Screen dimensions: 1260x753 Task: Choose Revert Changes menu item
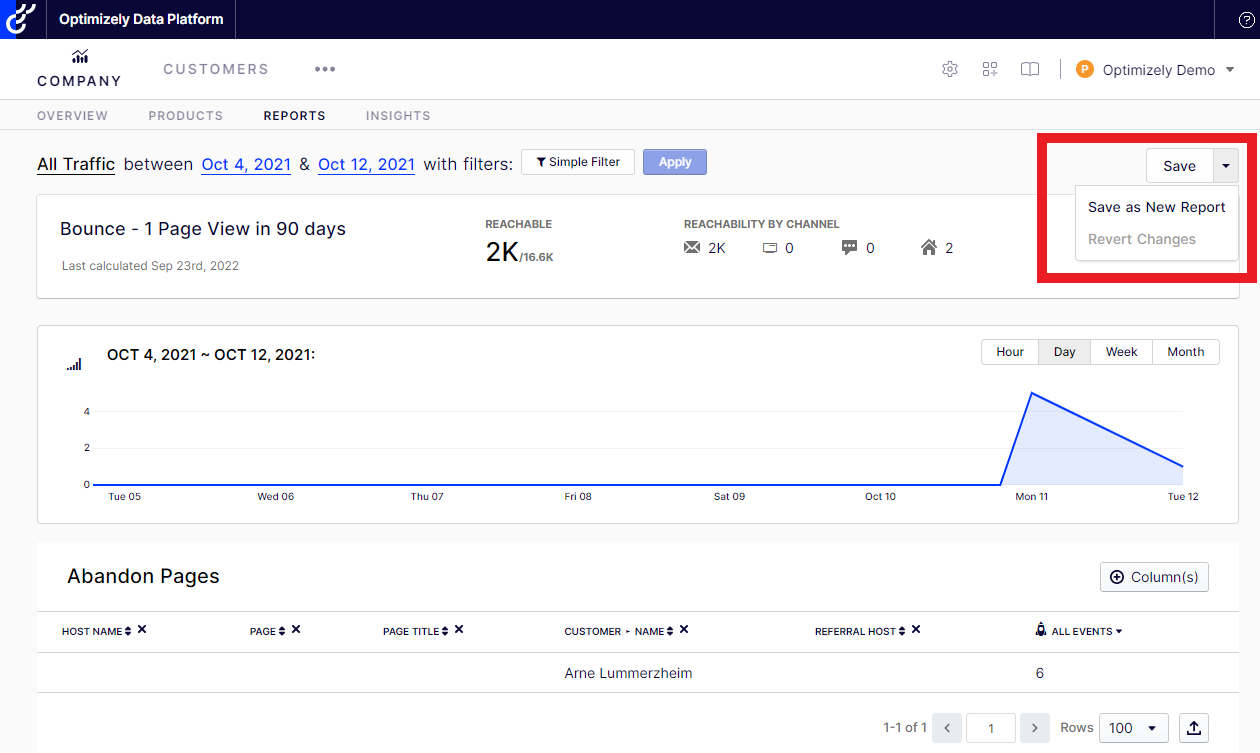[1142, 239]
